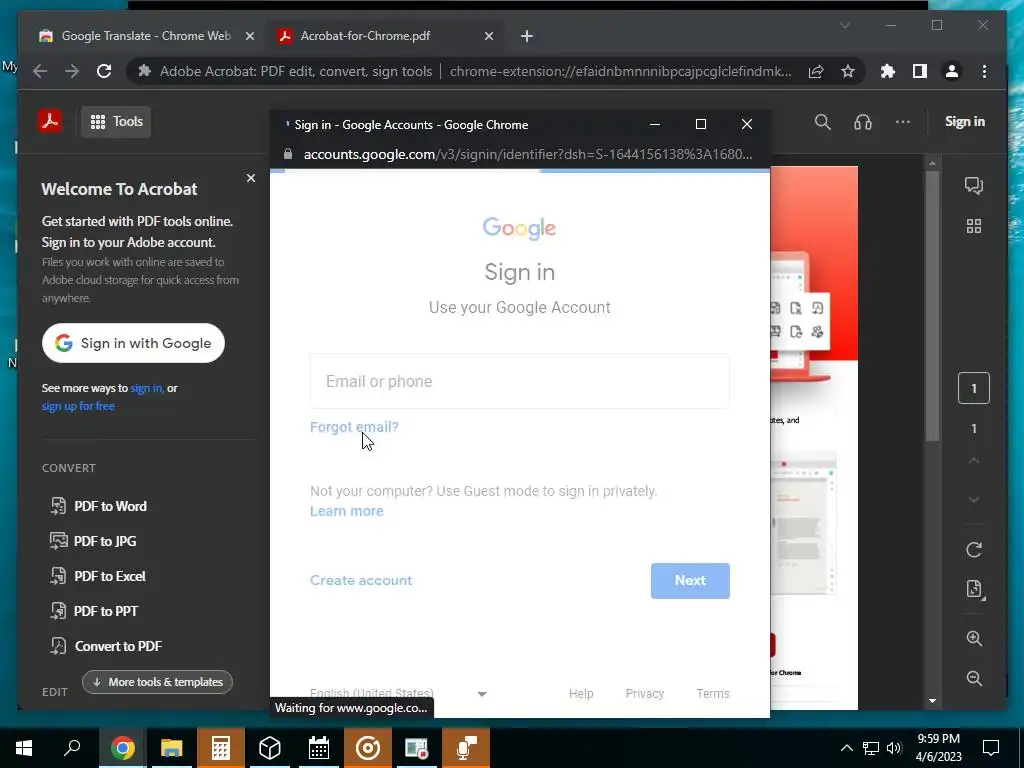1024x768 pixels.
Task: Open the Calculator taskbar icon
Action: coord(220,748)
